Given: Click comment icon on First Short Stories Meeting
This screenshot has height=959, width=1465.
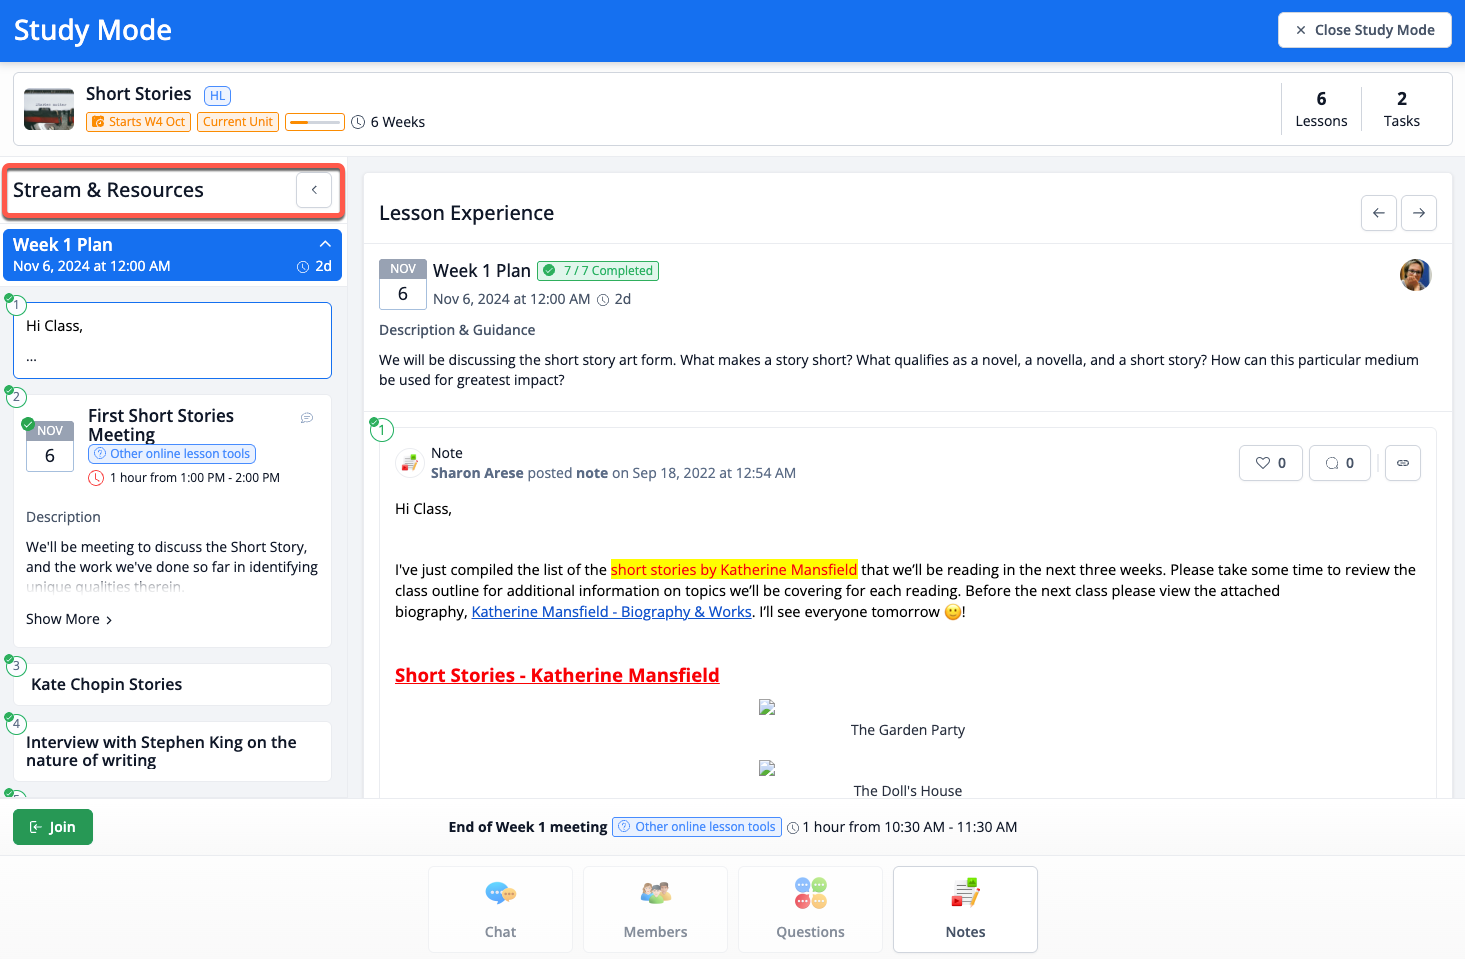Looking at the screenshot, I should pyautogui.click(x=307, y=418).
